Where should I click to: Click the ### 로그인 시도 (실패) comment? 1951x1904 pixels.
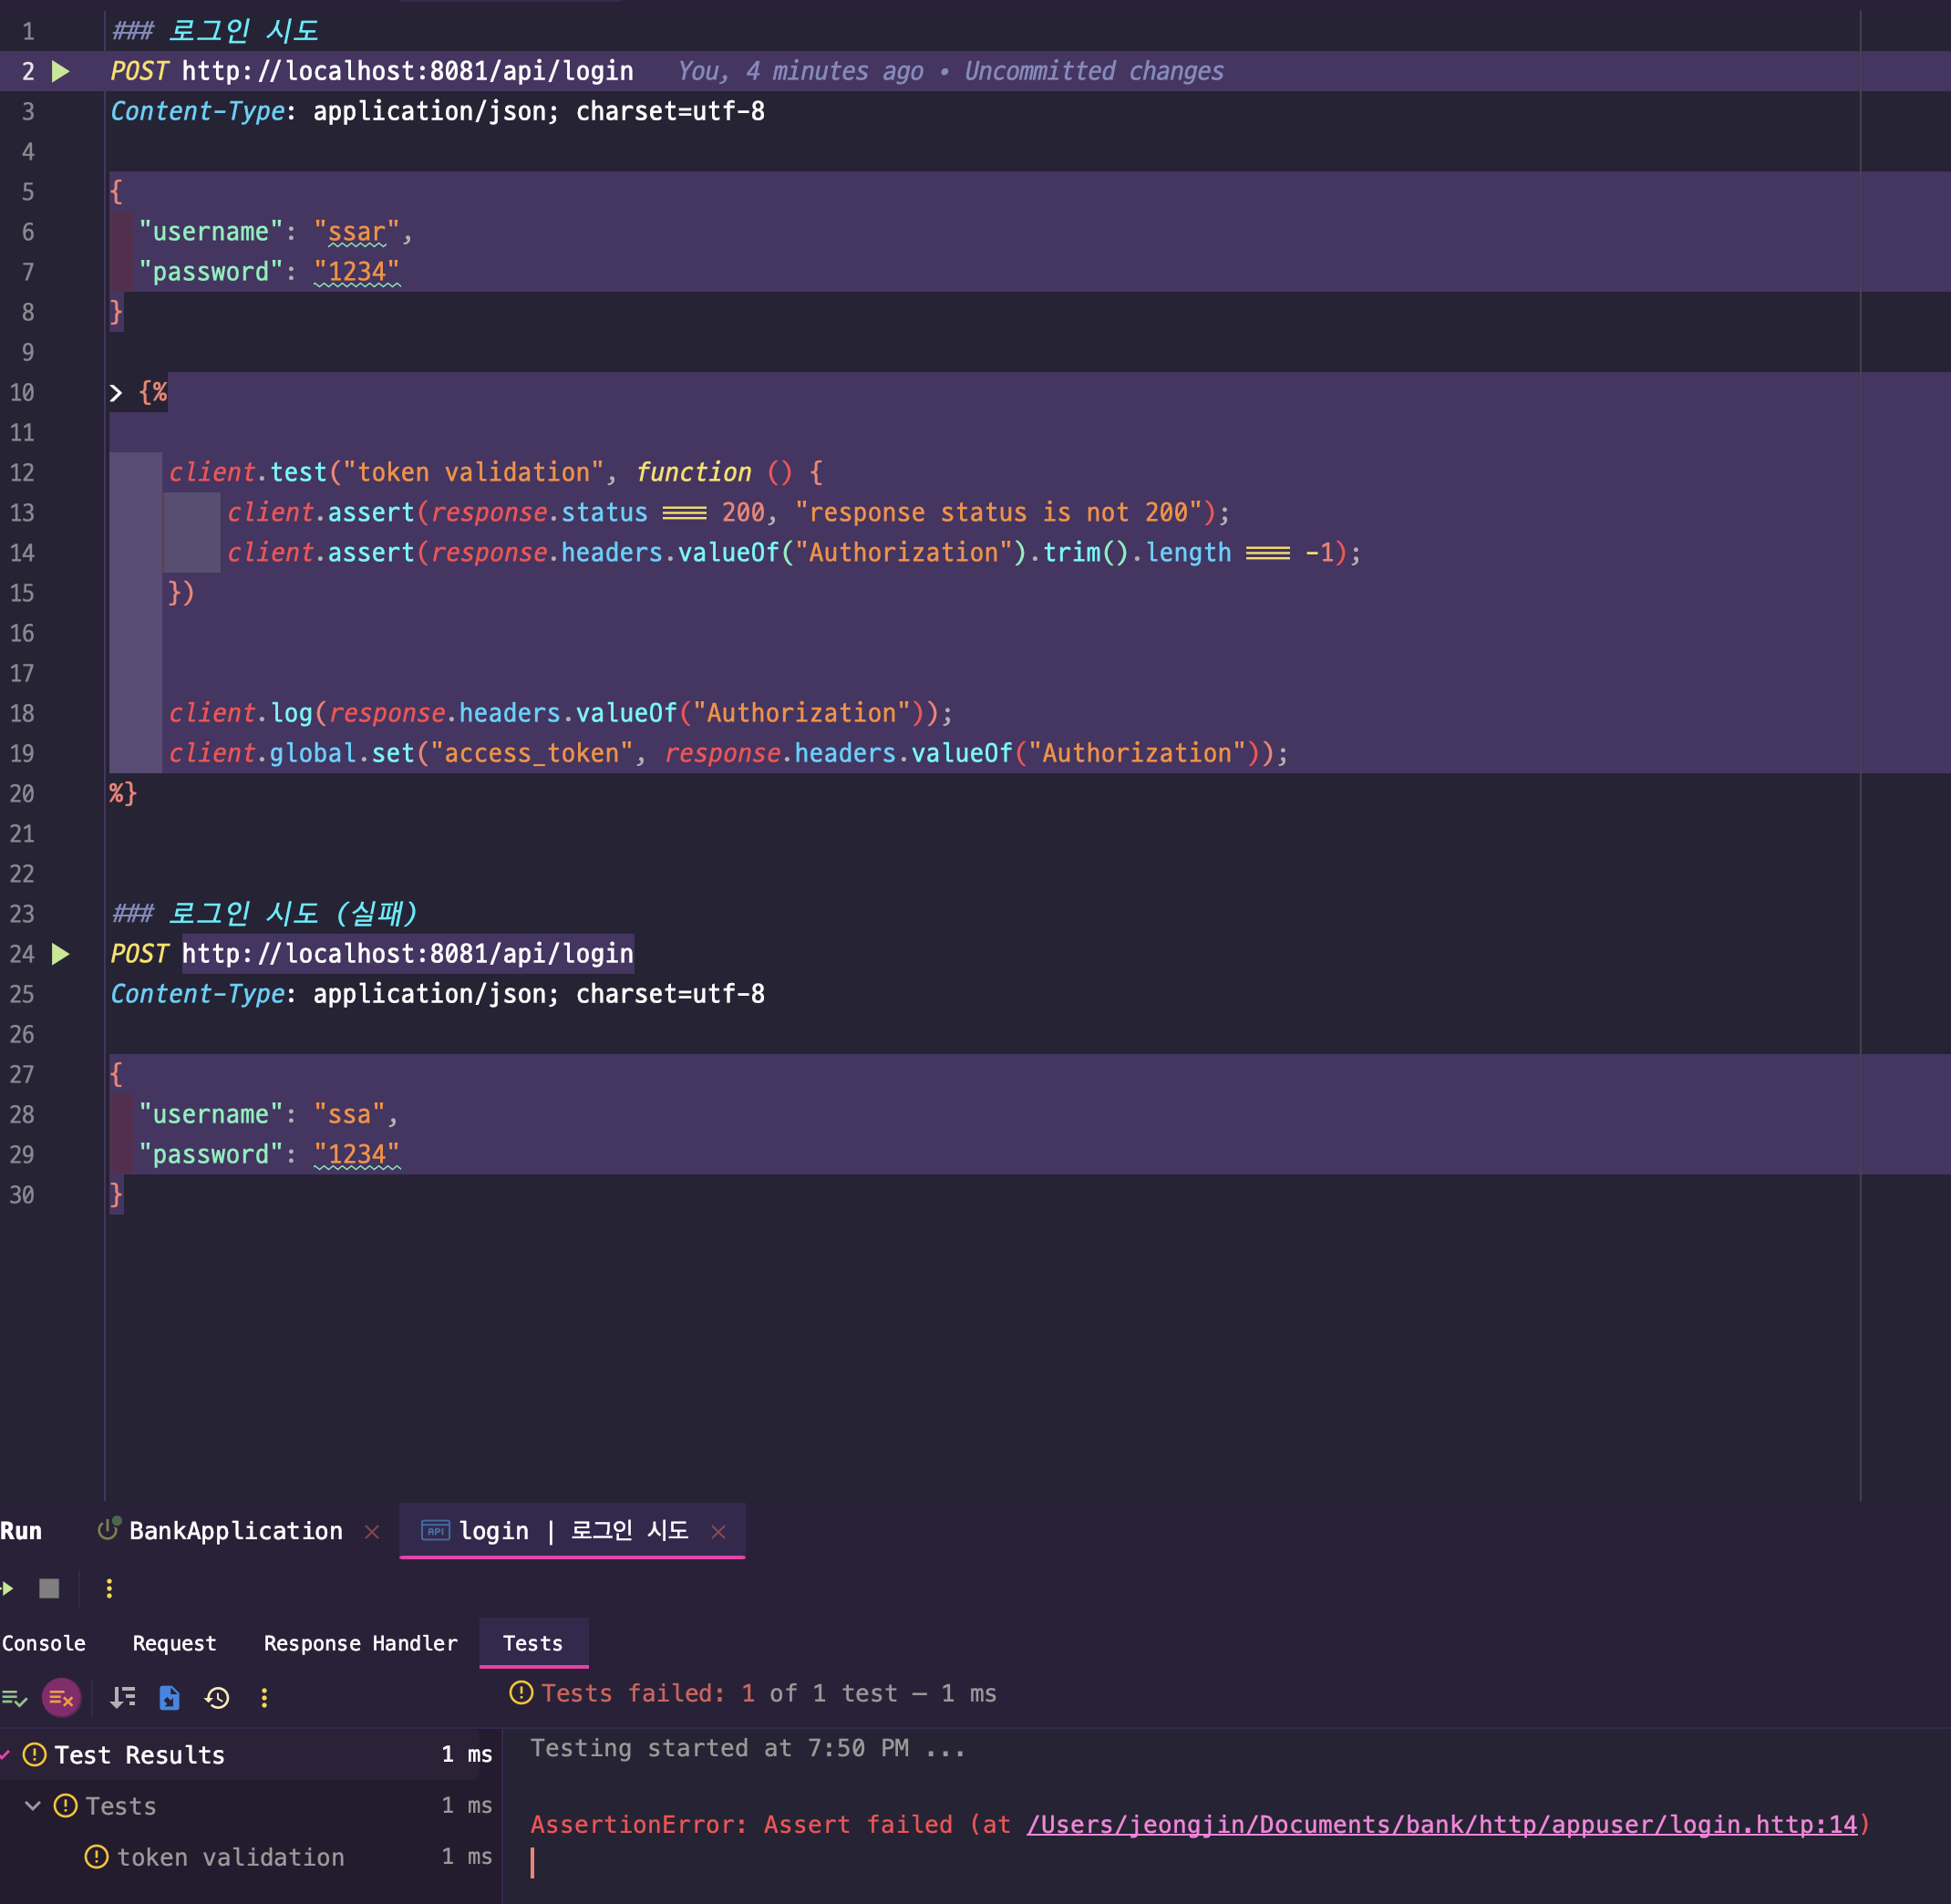(264, 913)
